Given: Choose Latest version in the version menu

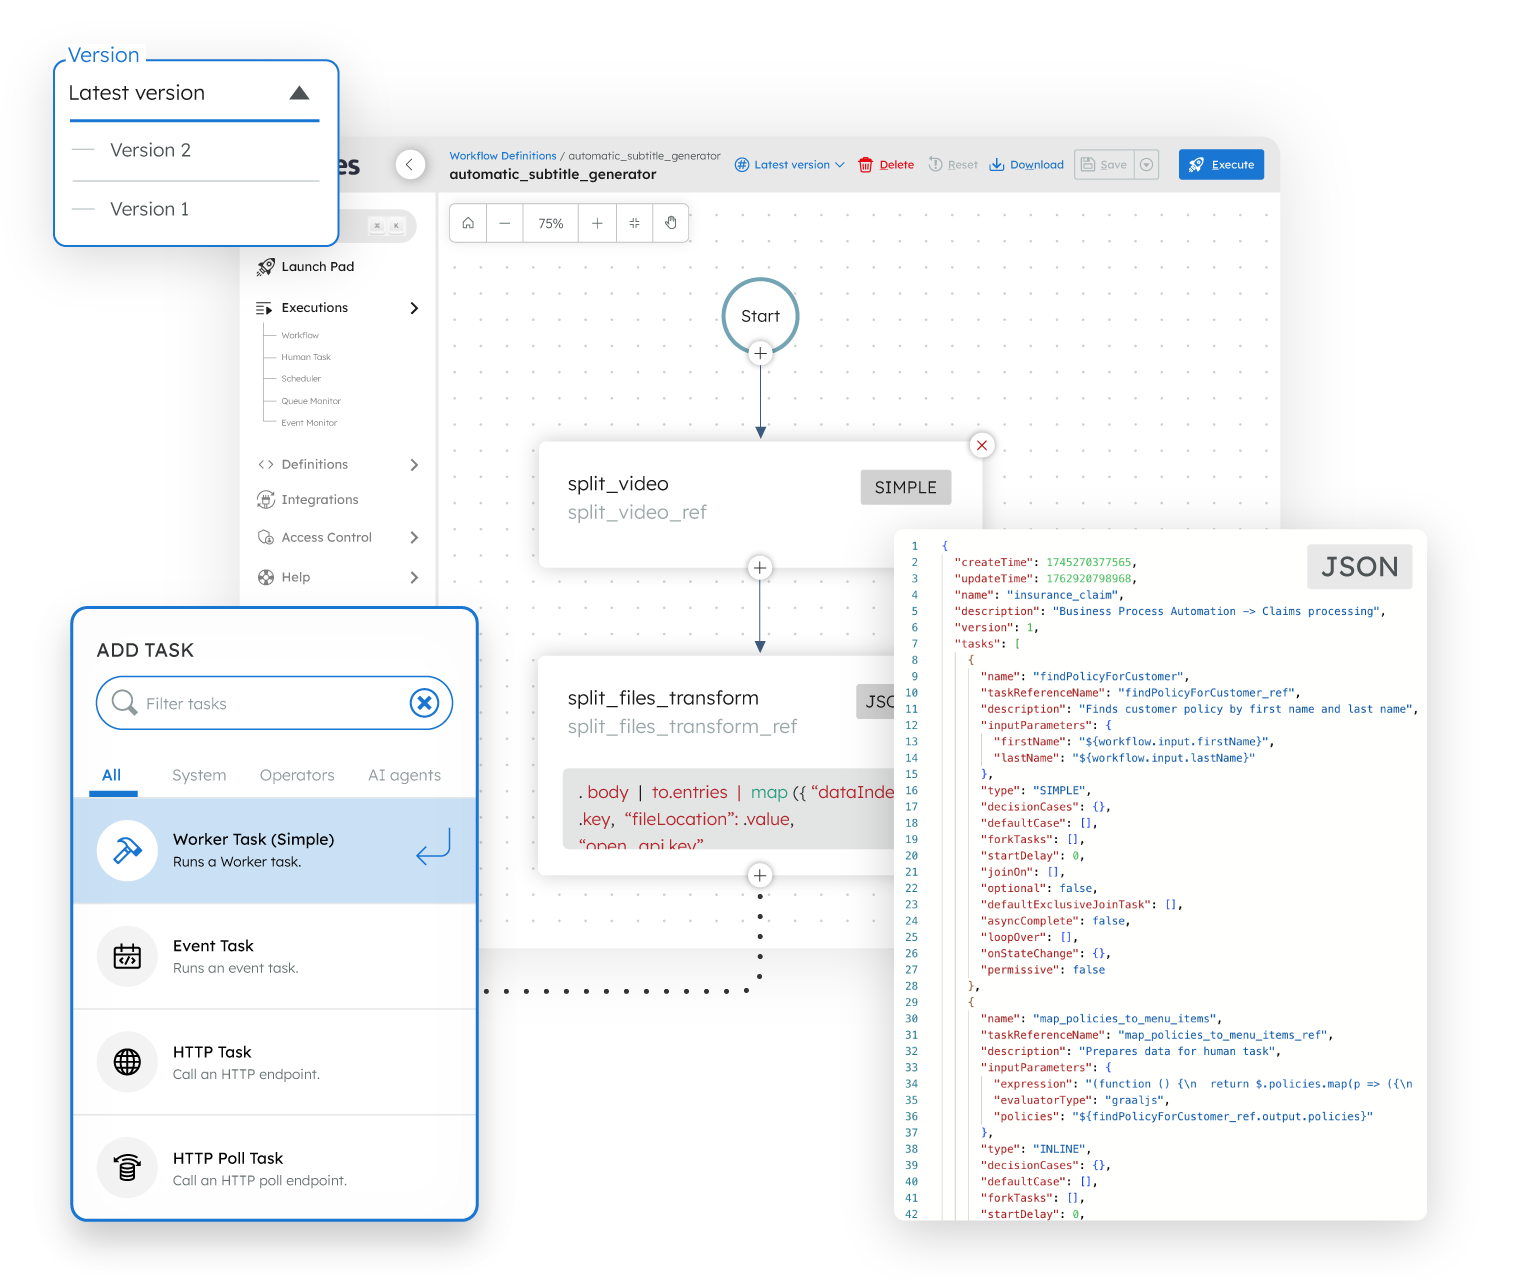Looking at the screenshot, I should [x=137, y=92].
